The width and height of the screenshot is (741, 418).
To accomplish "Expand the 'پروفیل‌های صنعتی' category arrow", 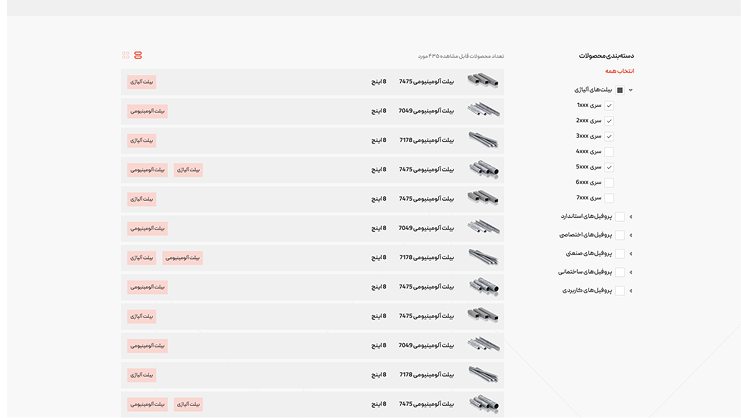I will 631,254.
